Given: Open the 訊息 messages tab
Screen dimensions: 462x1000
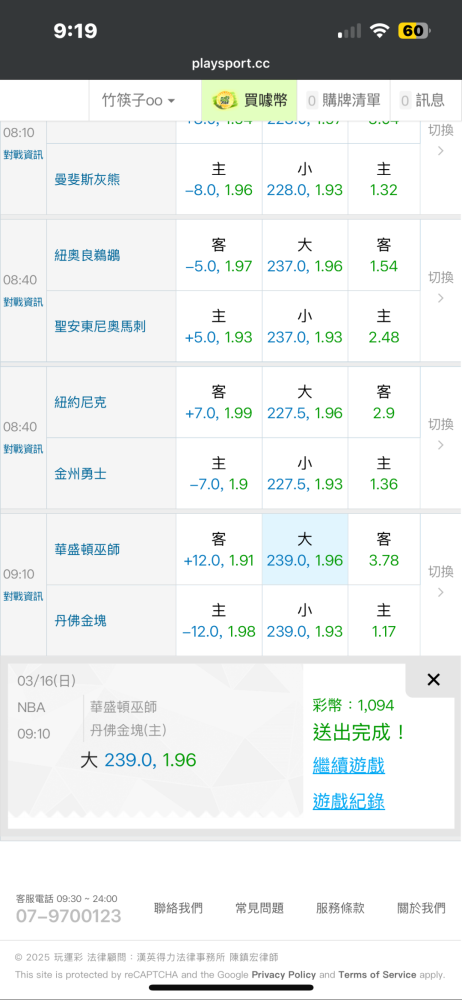Looking at the screenshot, I should click(422, 100).
